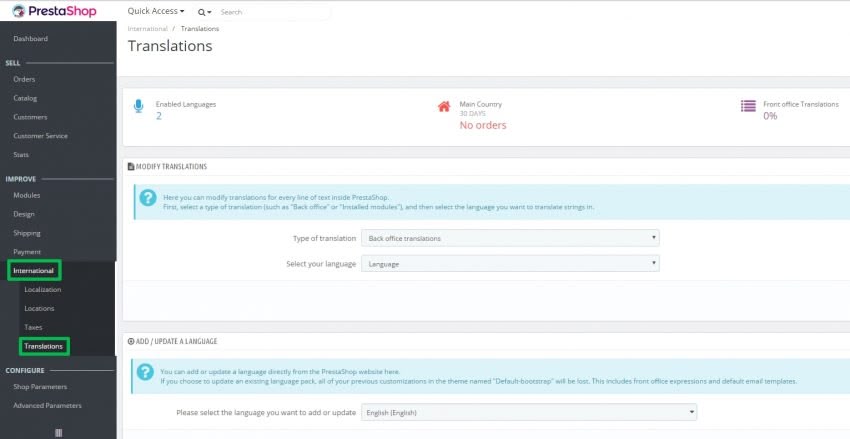
Task: Open the search magnifier filter dropdown
Action: (x=204, y=12)
